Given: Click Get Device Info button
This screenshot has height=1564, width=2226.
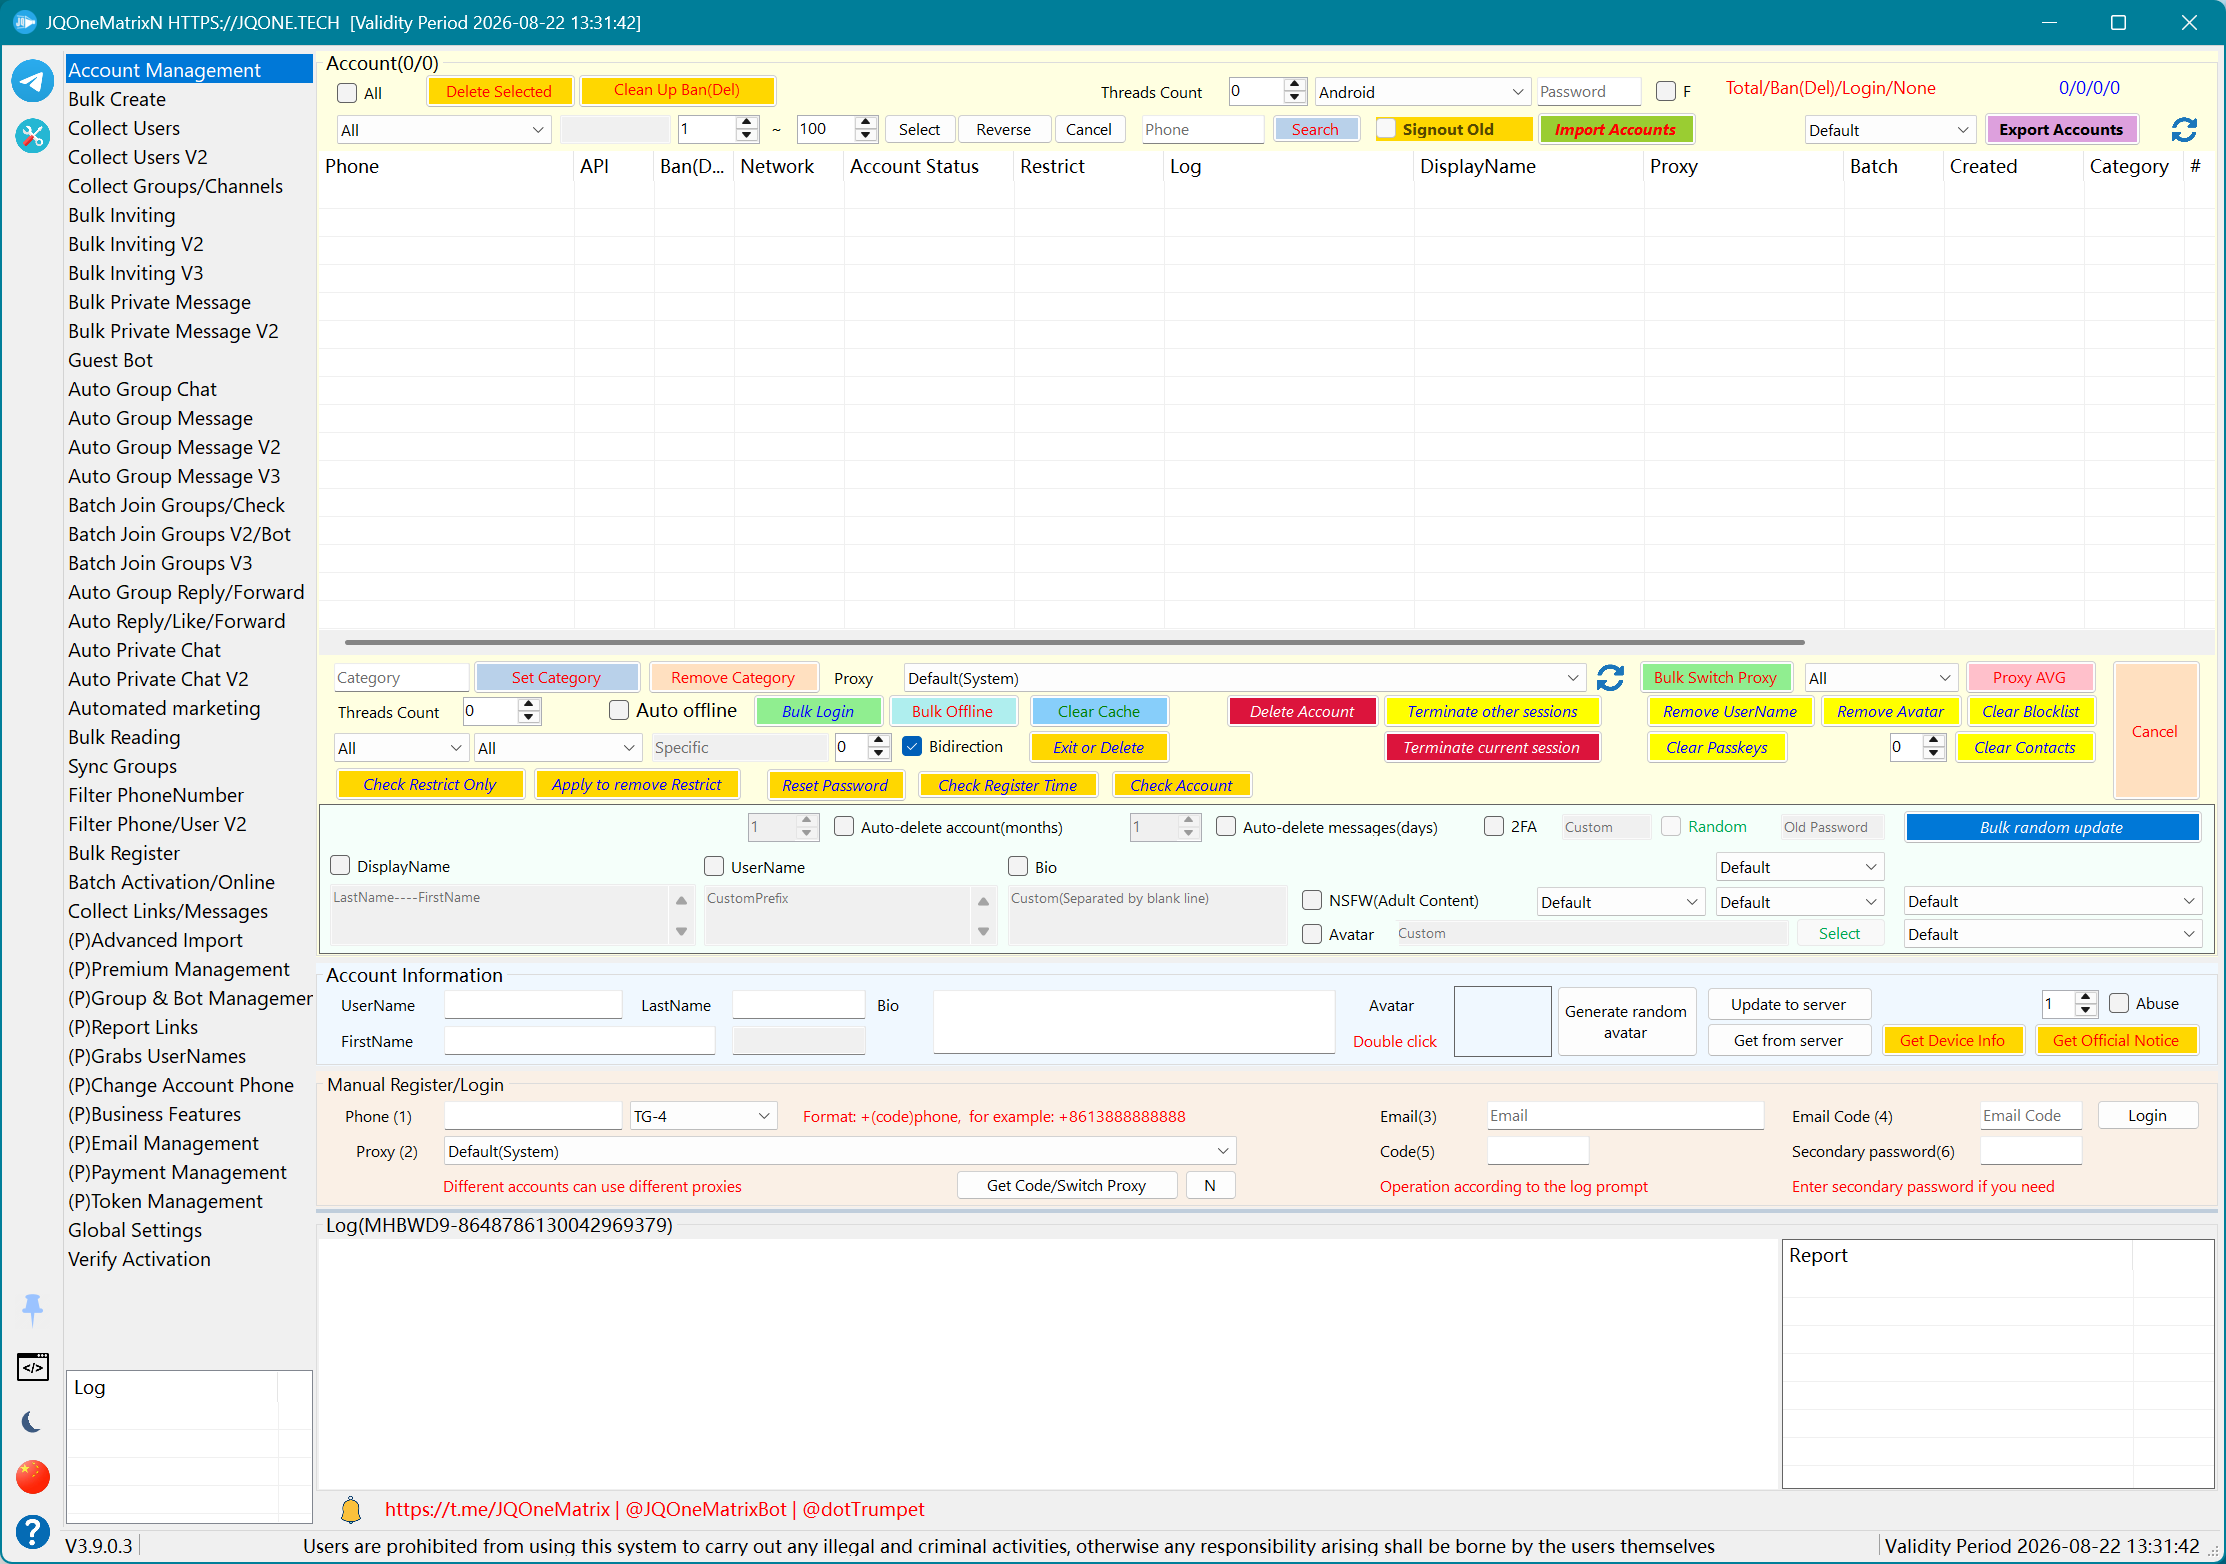Looking at the screenshot, I should pos(1952,1040).
